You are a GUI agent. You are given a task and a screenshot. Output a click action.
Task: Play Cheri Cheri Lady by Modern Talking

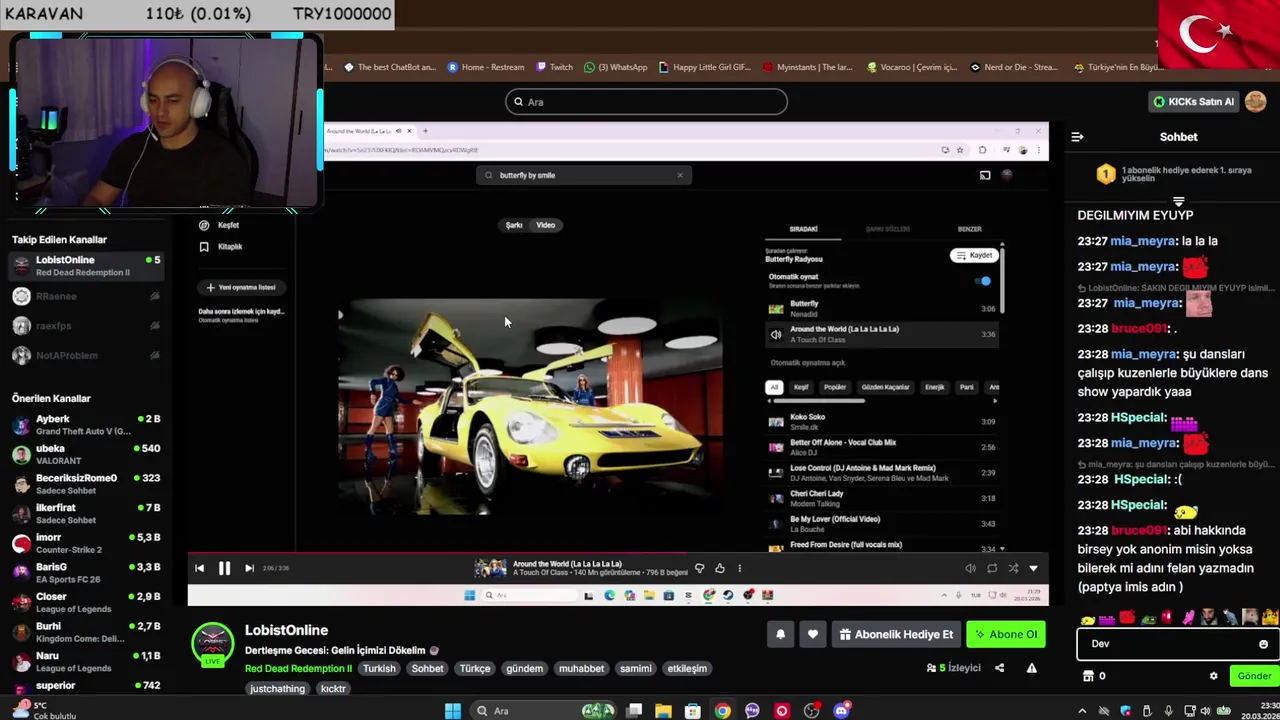883,498
